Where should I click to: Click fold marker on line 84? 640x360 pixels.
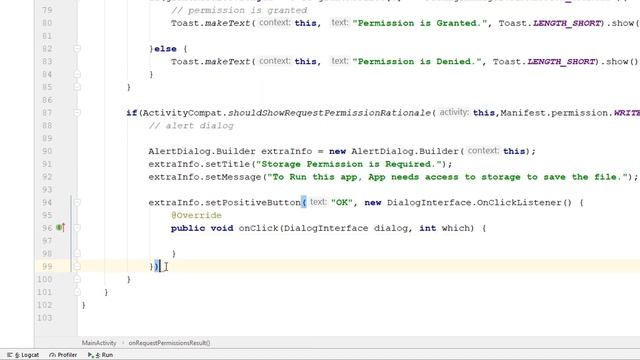[77, 74]
